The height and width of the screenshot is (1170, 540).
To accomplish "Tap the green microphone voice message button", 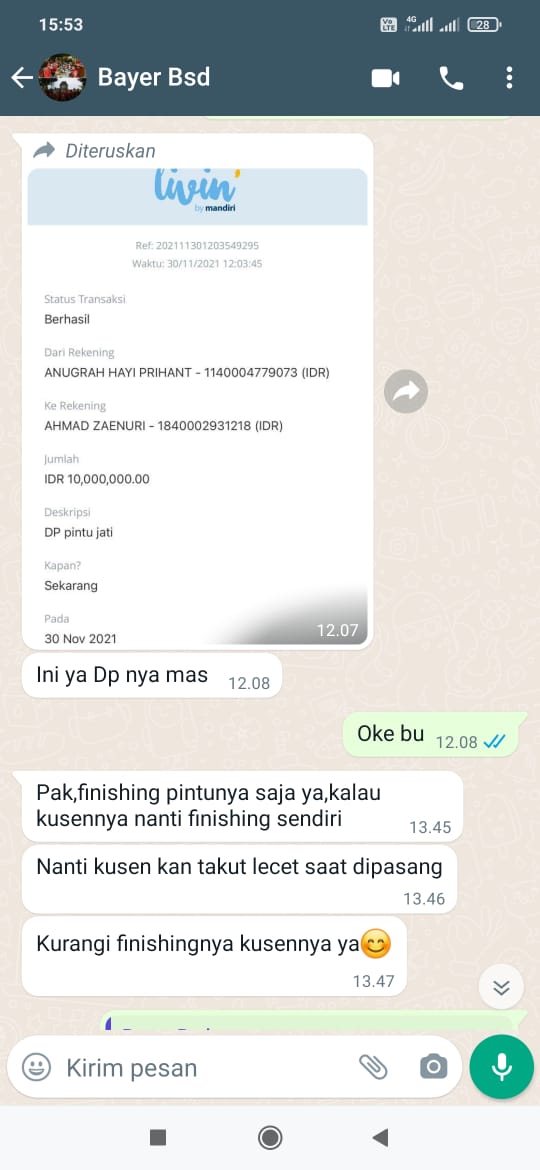I will 501,1067.
